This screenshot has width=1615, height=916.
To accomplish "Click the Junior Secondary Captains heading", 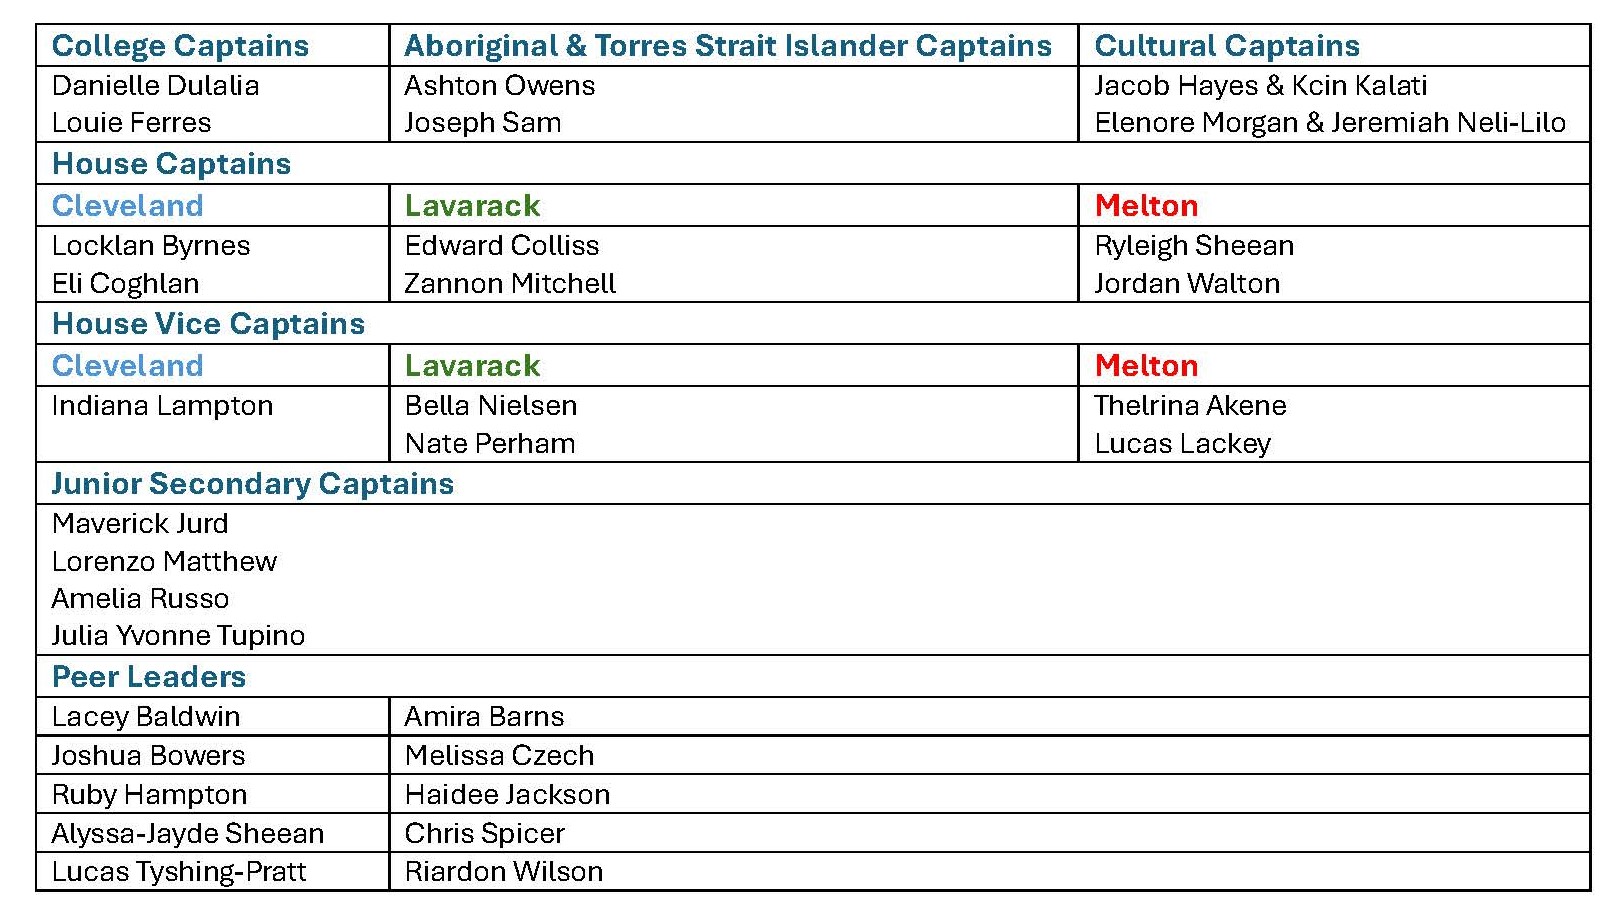I will click(x=252, y=484).
